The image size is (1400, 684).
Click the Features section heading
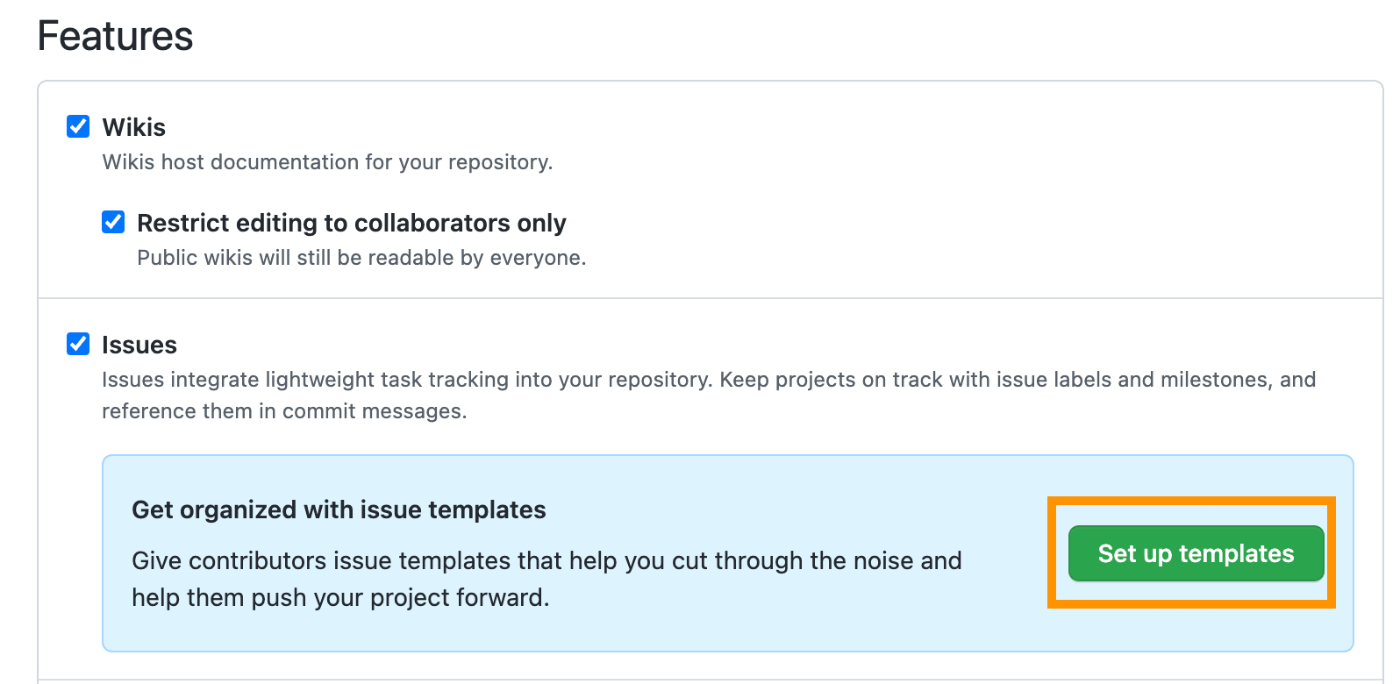coord(115,36)
